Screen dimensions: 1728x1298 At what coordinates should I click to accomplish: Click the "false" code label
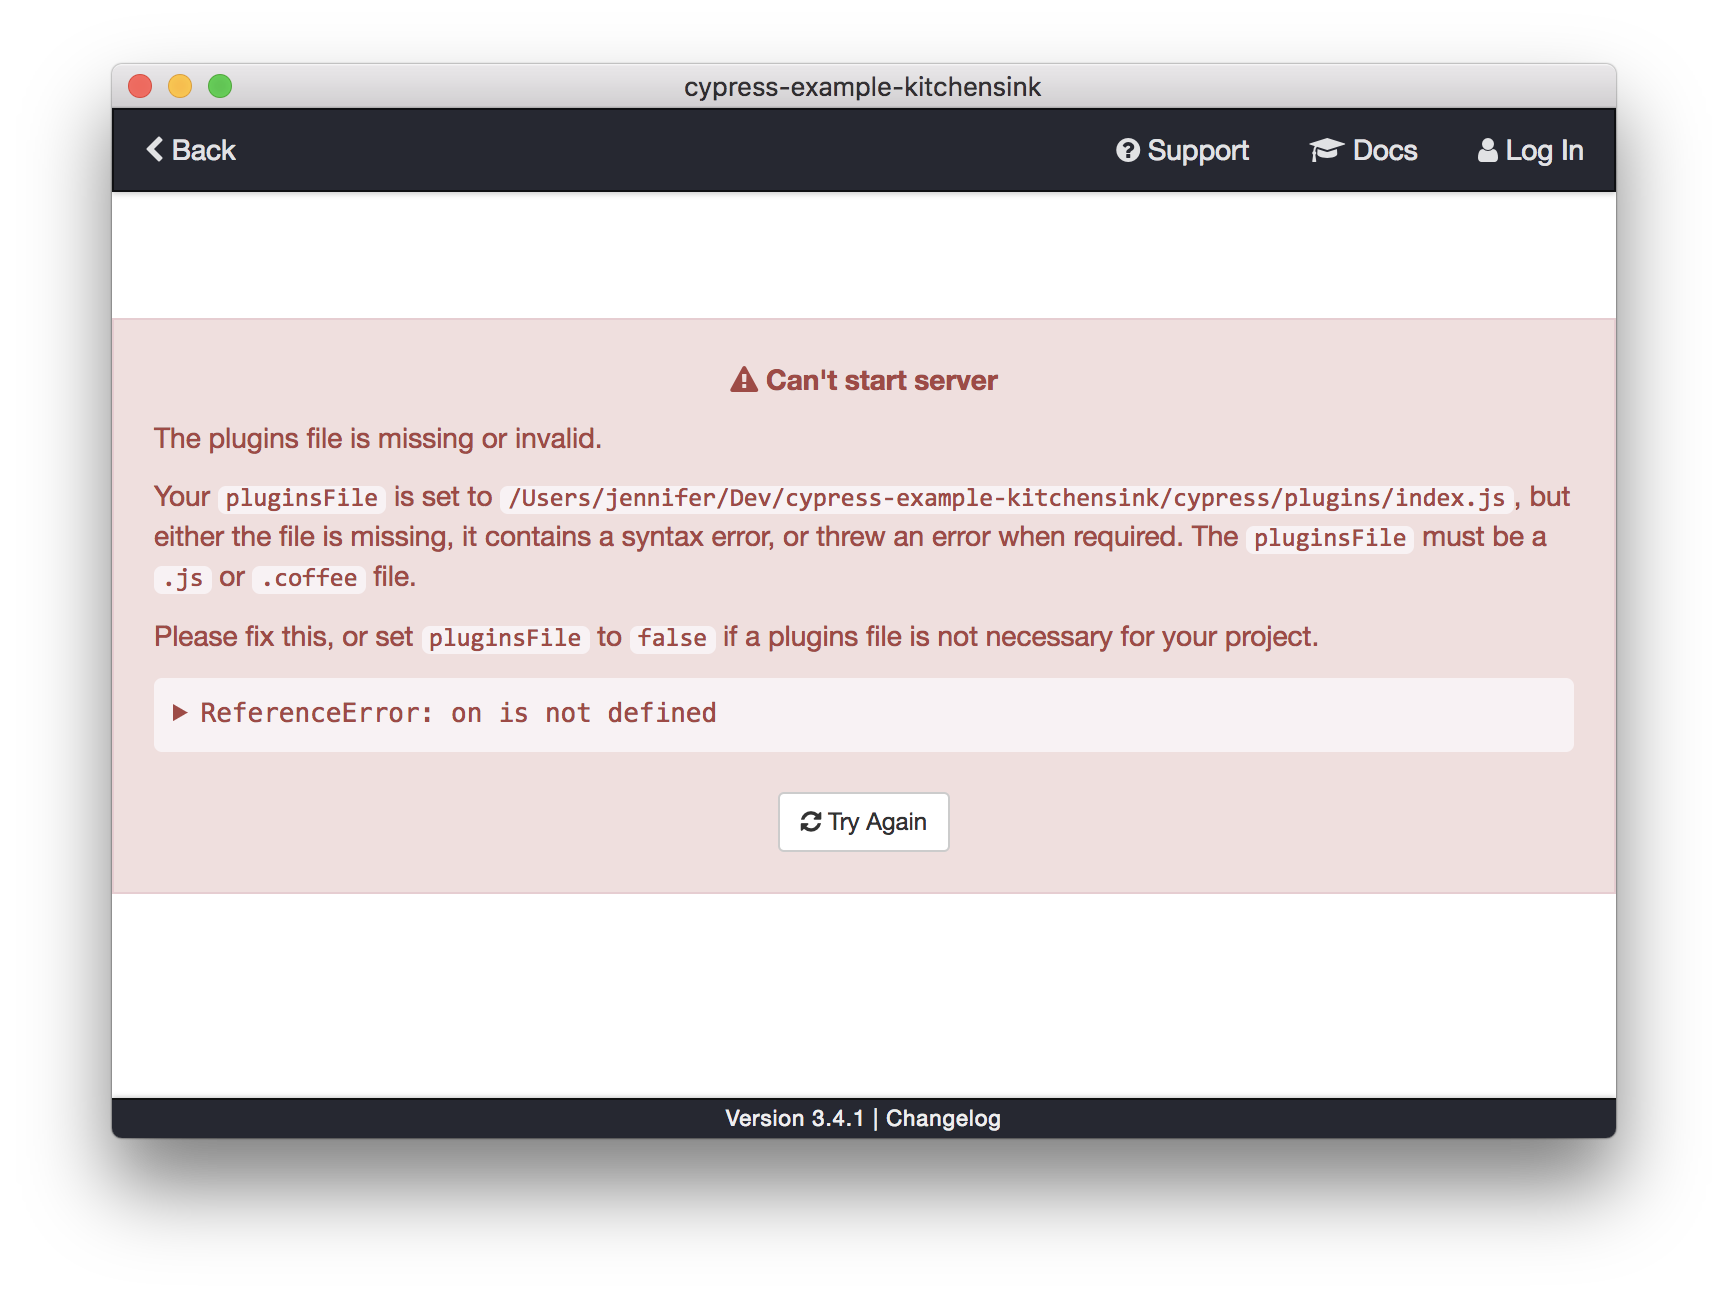point(672,638)
